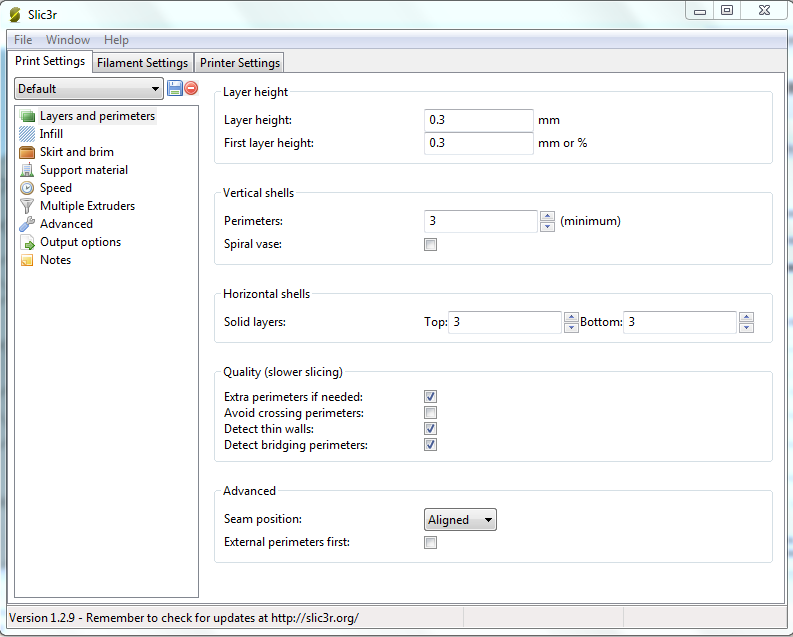
Task: Save the current preset with the disk icon
Action: click(174, 88)
